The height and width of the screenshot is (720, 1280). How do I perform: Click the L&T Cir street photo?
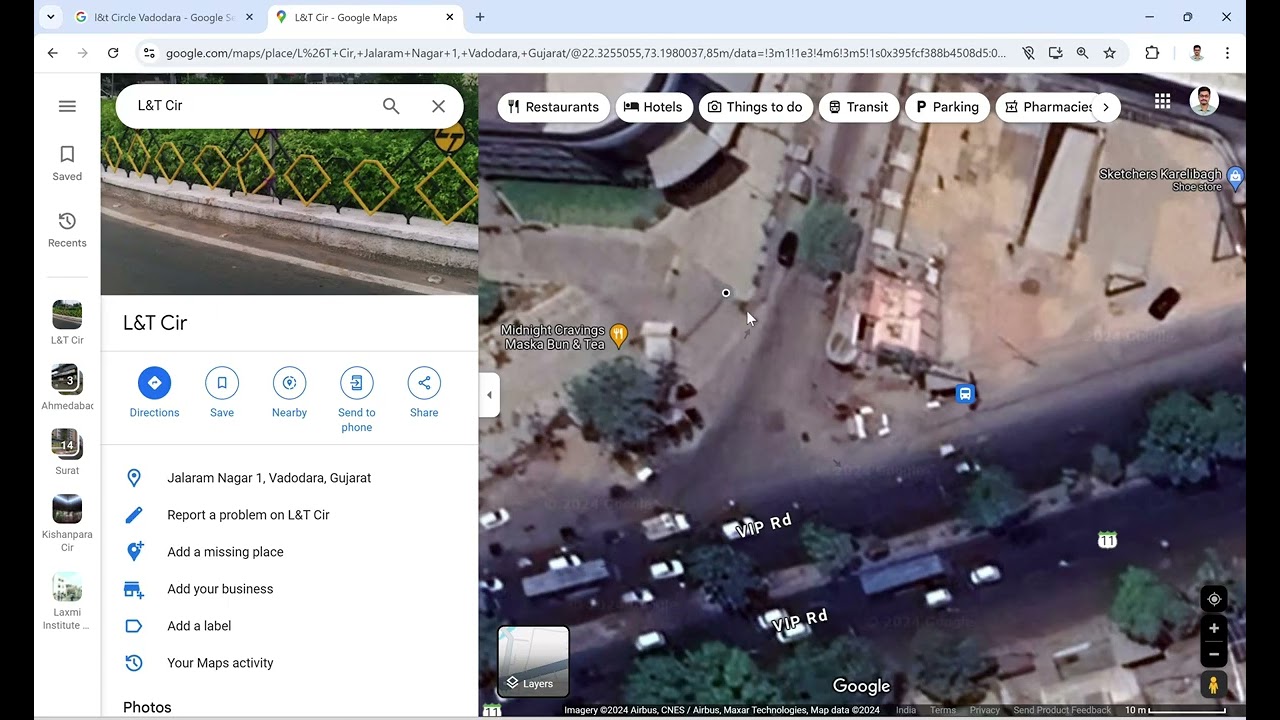[289, 212]
